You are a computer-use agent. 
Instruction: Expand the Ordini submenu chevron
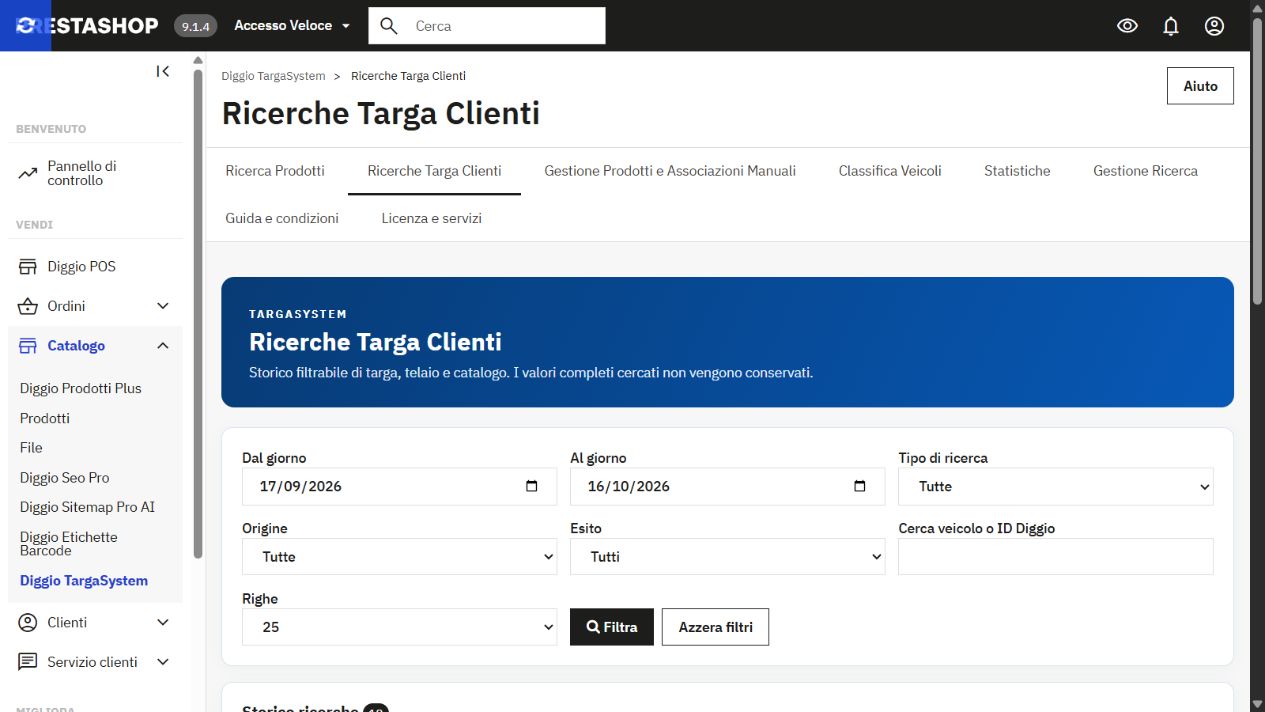pos(163,306)
